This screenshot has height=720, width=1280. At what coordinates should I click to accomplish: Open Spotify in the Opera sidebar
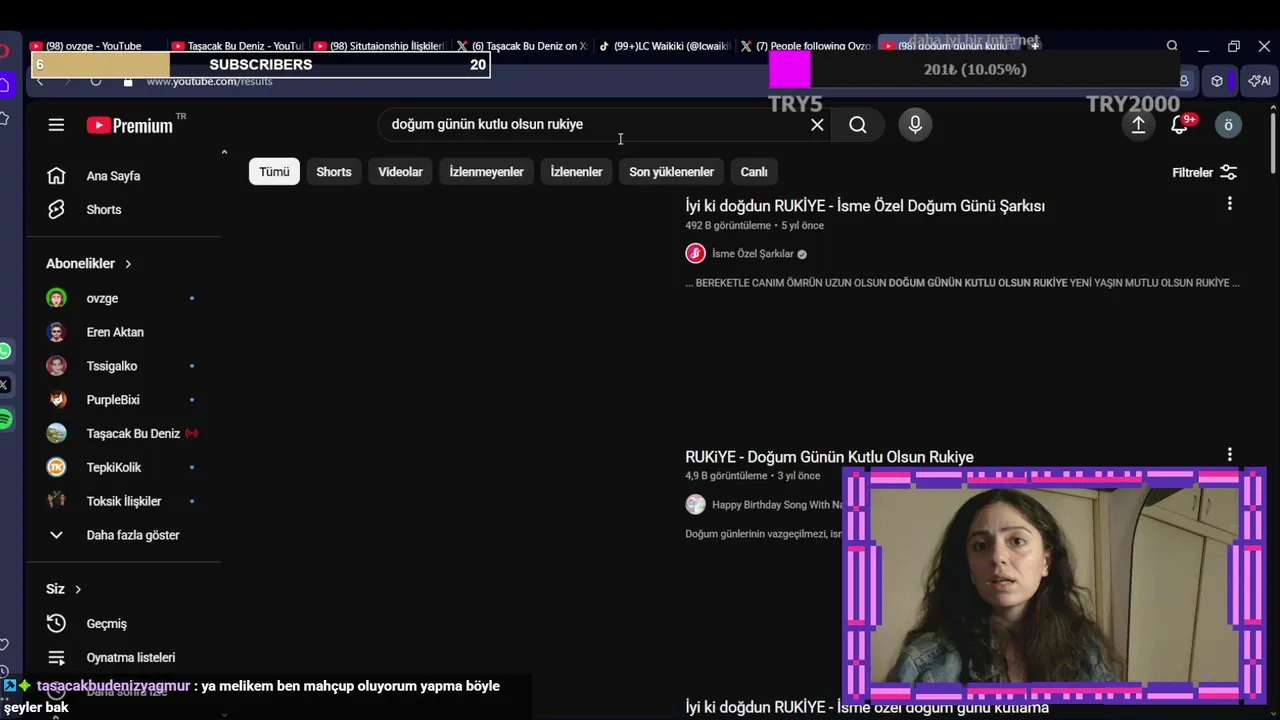click(5, 419)
